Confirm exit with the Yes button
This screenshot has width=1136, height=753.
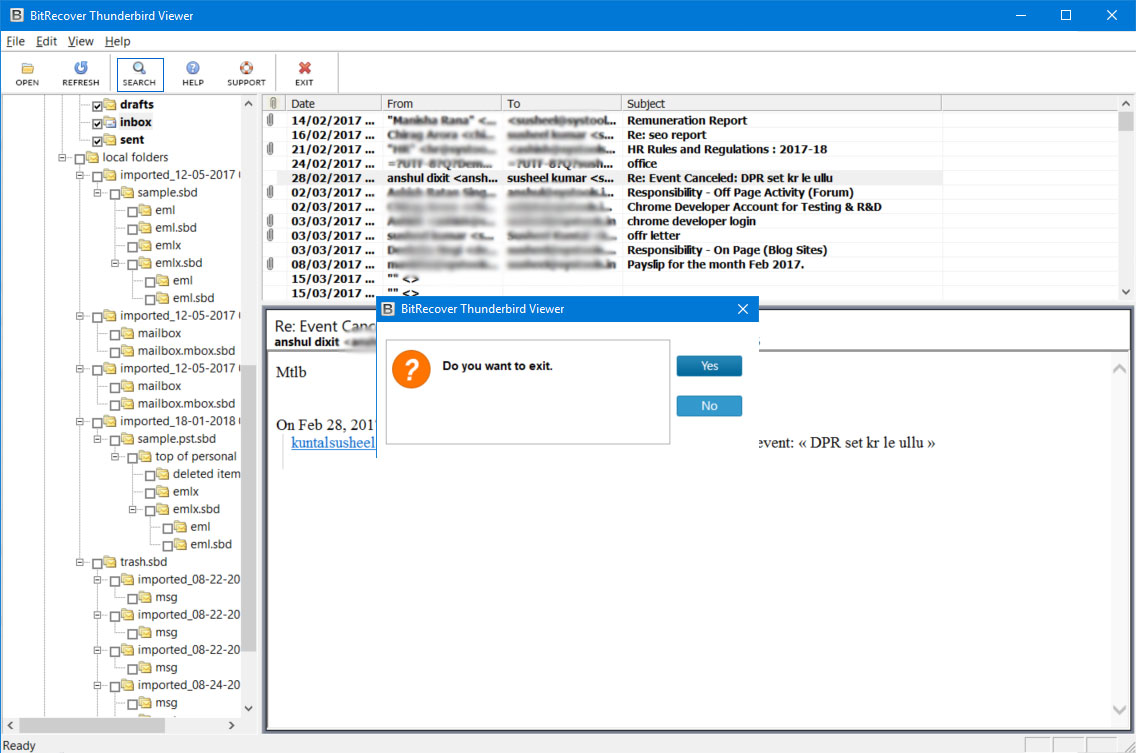(x=709, y=366)
